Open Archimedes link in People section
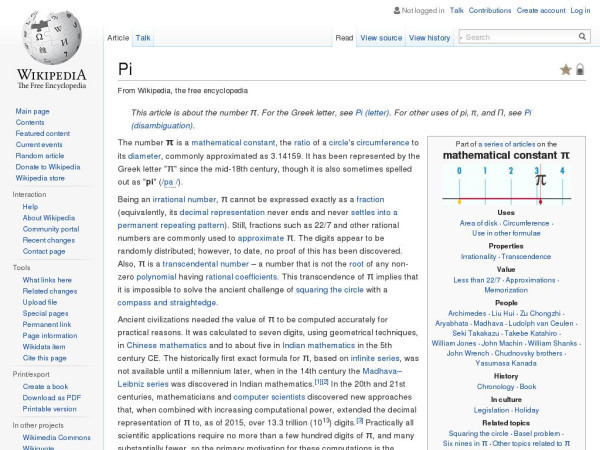 [x=467, y=313]
